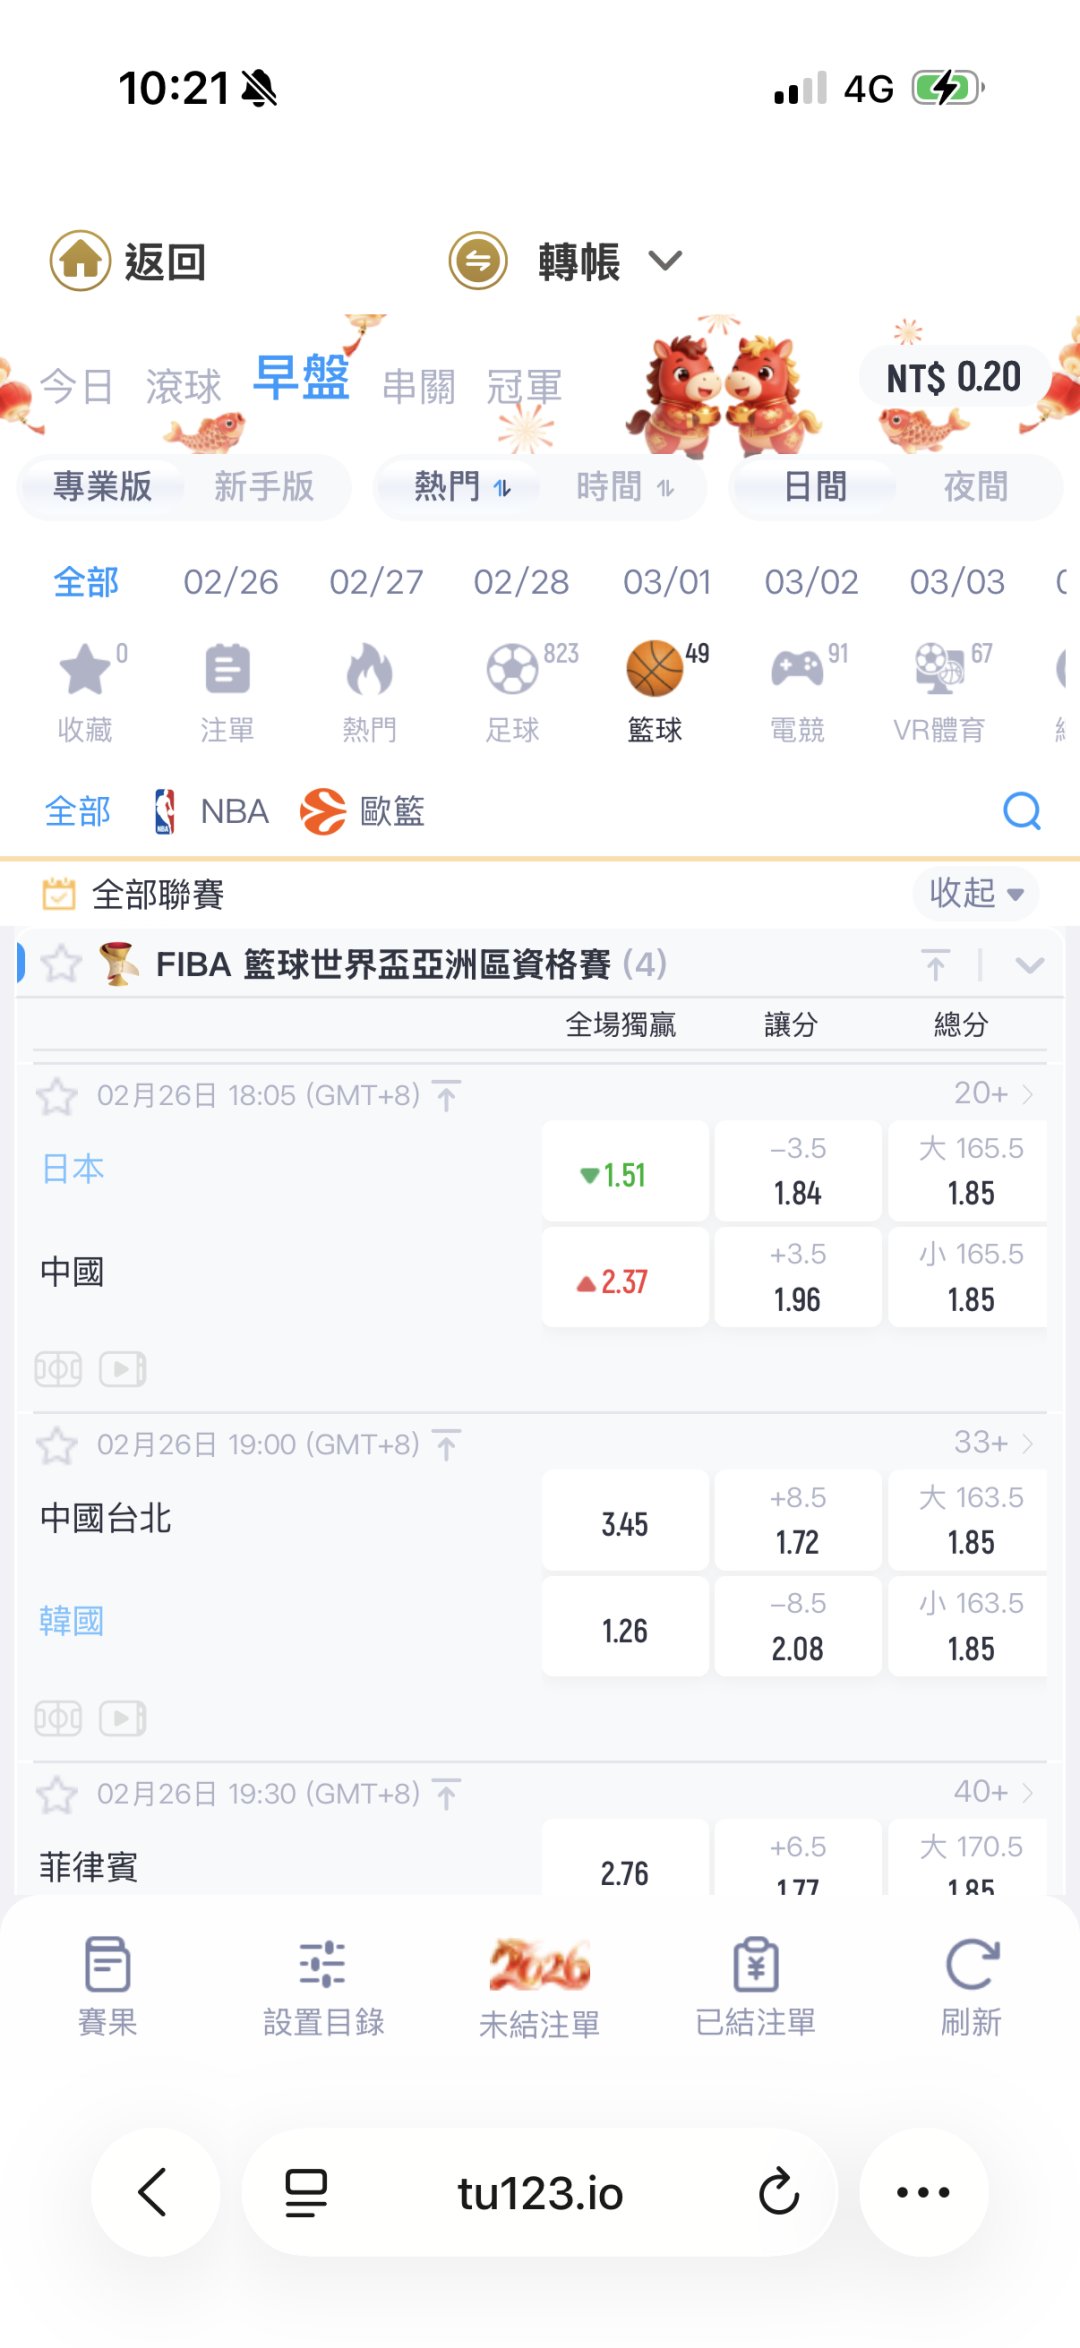Expand the 轉帳 transfer dropdown
Viewport: 1080px width, 2348px height.
coord(665,261)
